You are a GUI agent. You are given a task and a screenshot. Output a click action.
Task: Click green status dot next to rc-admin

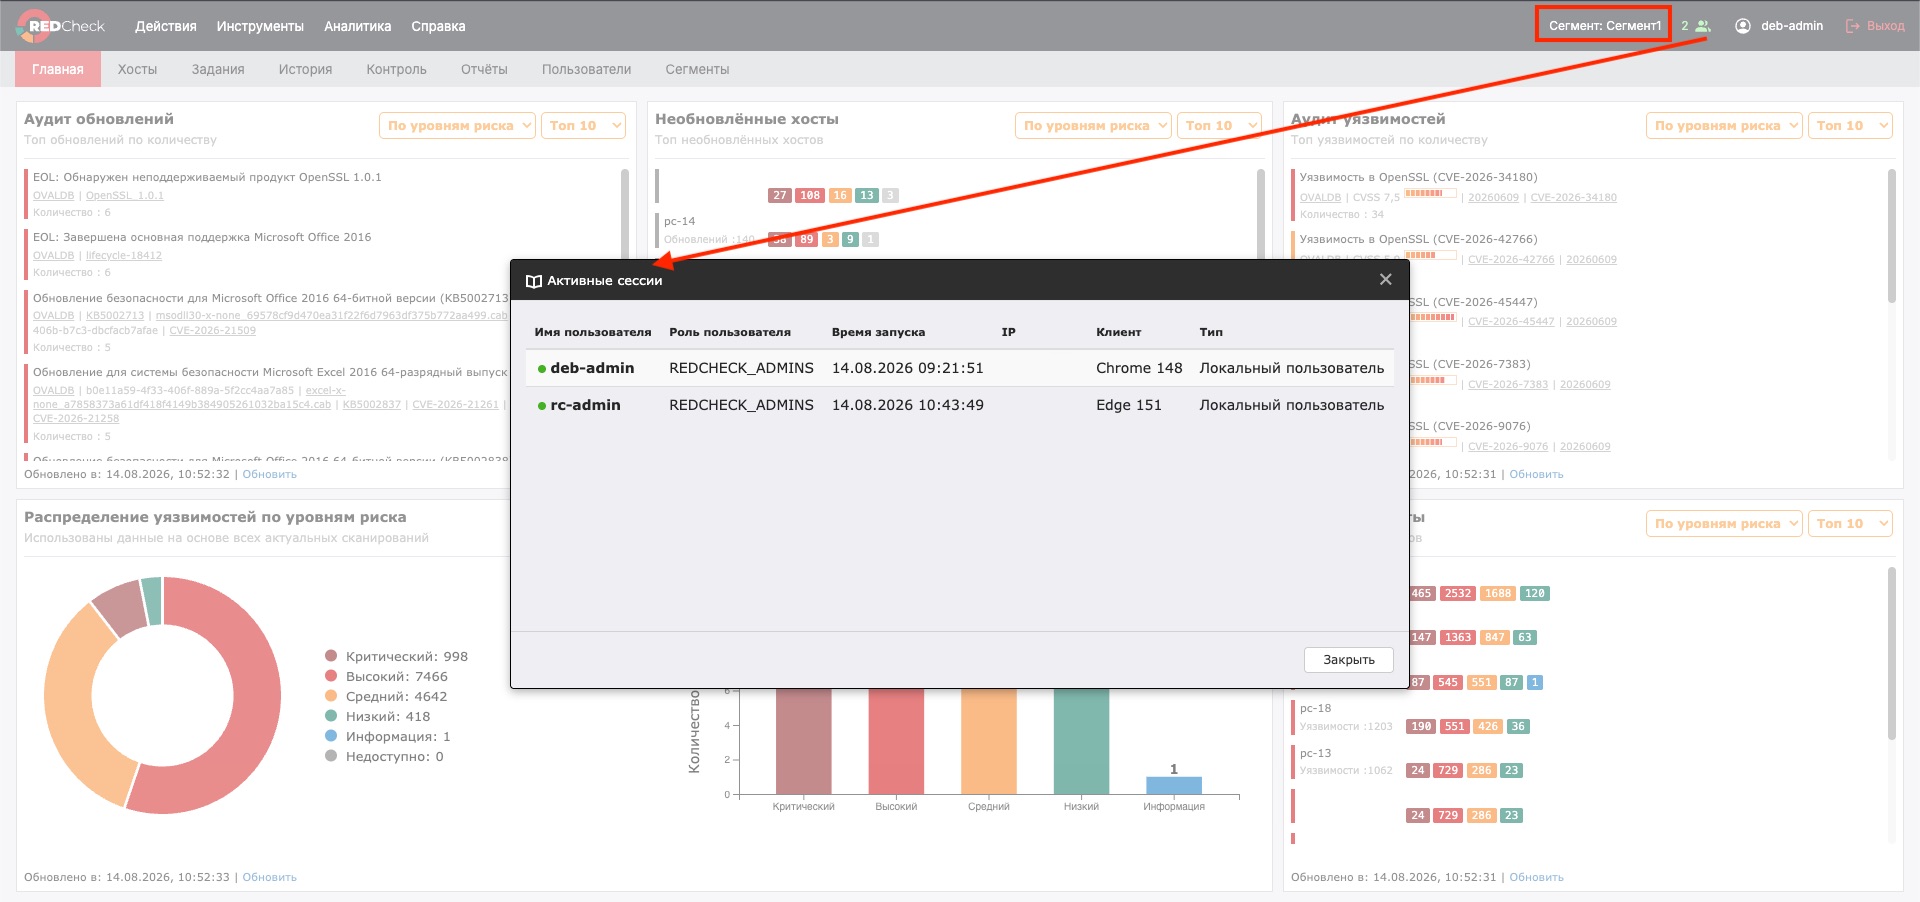(x=542, y=406)
